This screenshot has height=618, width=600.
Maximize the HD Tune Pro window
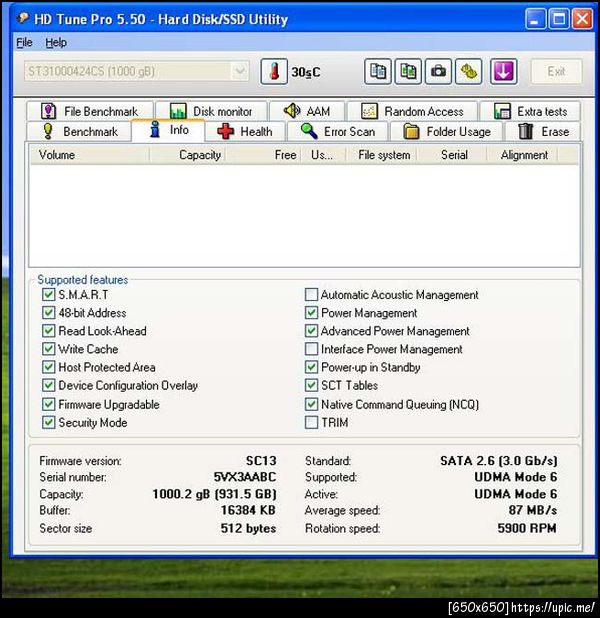[559, 18]
